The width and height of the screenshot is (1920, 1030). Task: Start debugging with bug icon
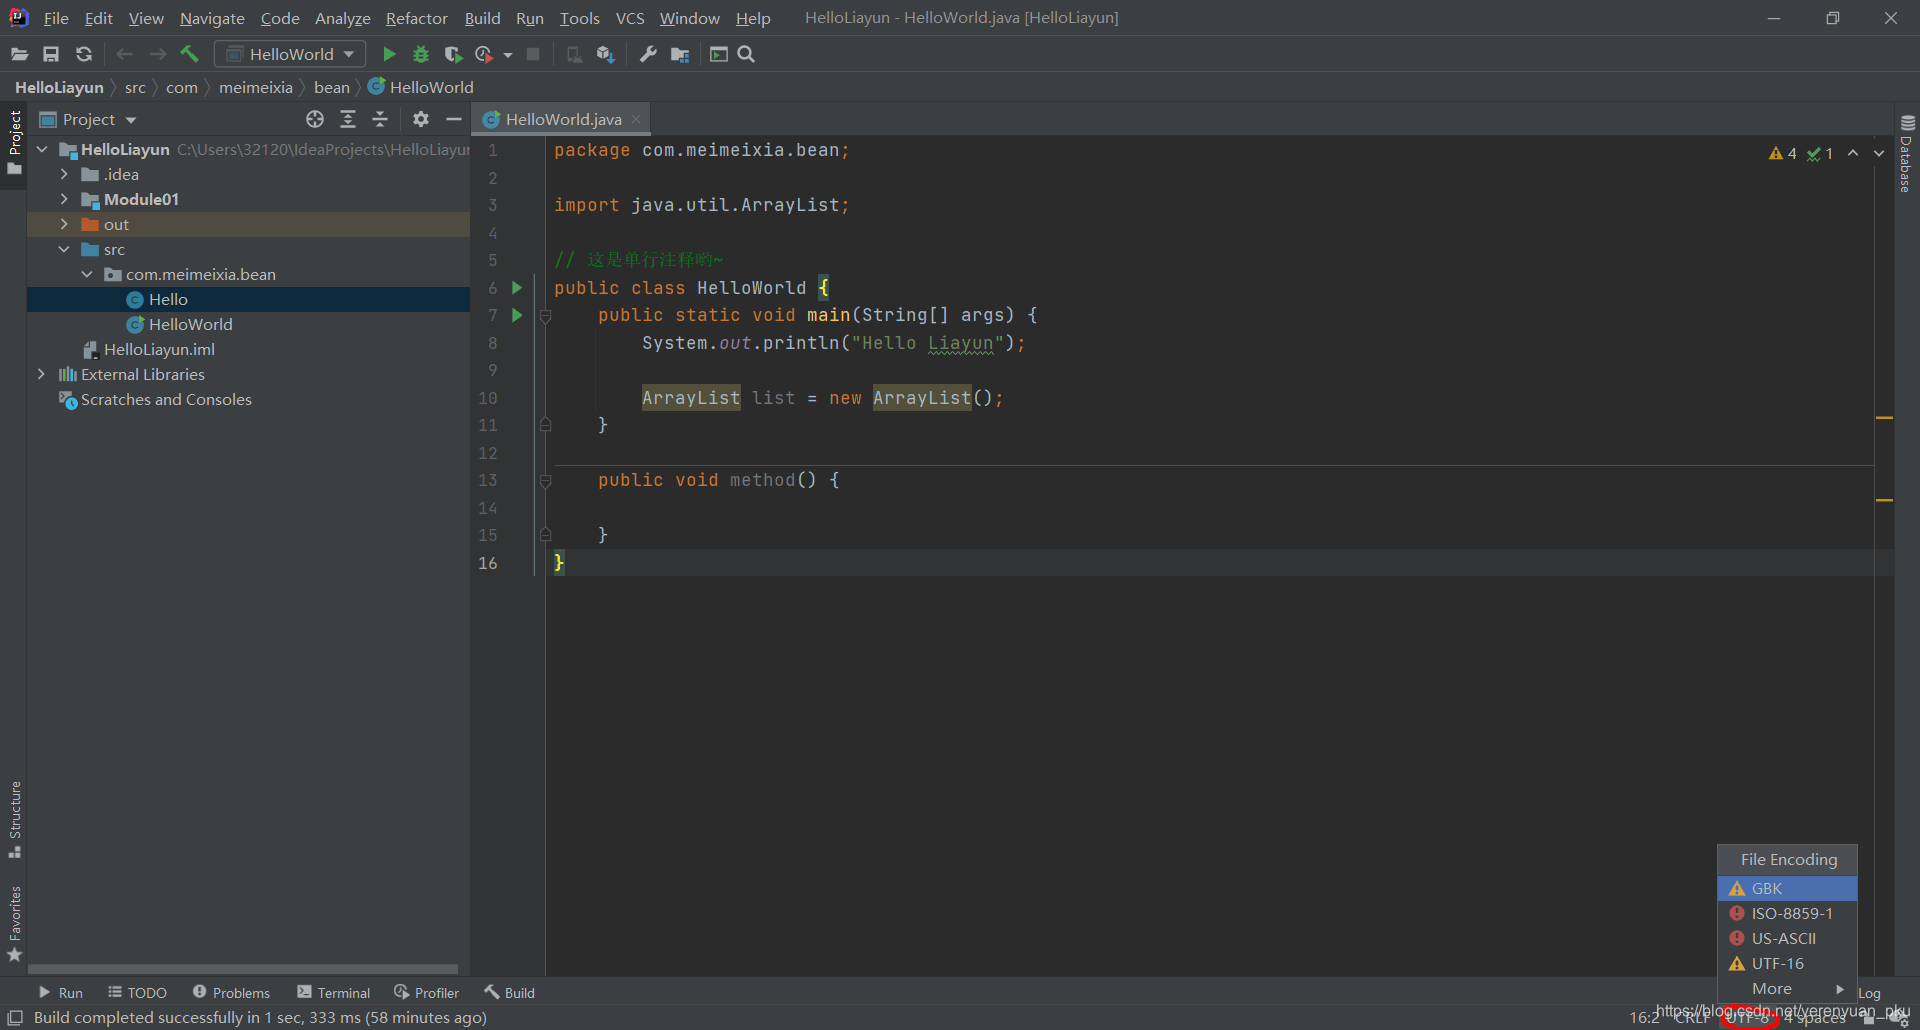(421, 54)
